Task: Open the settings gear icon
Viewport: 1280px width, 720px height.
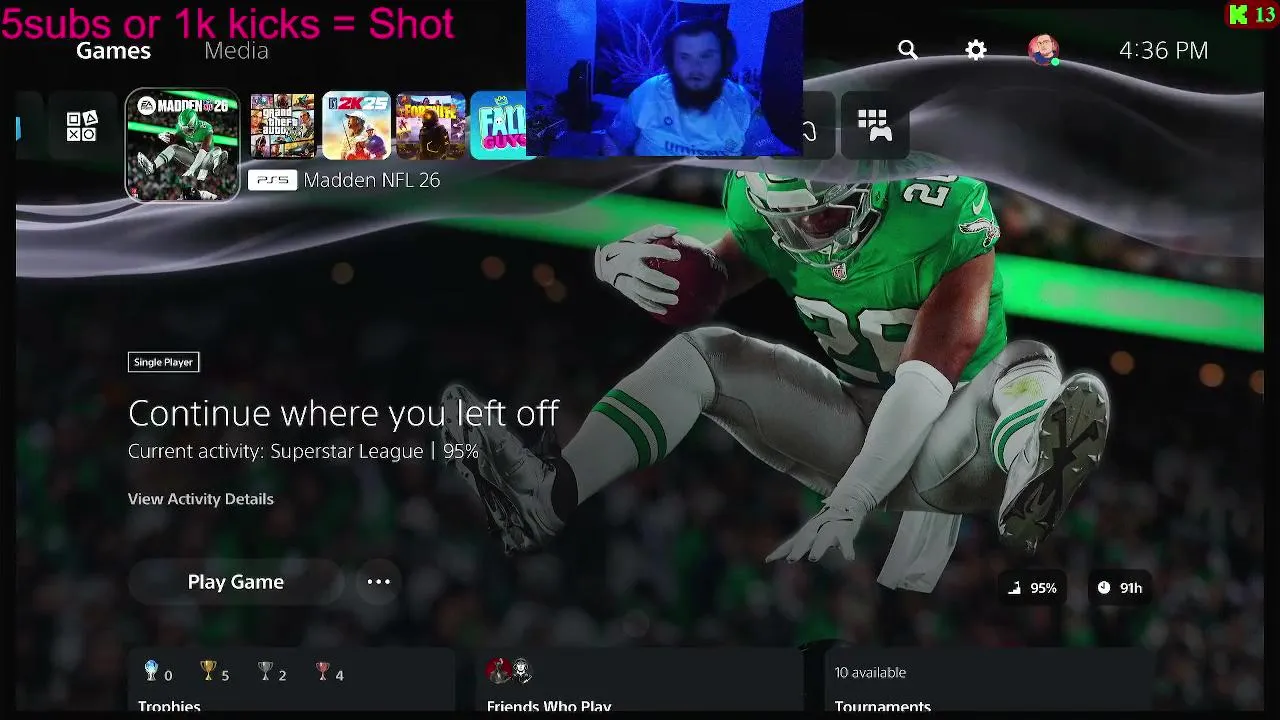Action: coord(976,50)
